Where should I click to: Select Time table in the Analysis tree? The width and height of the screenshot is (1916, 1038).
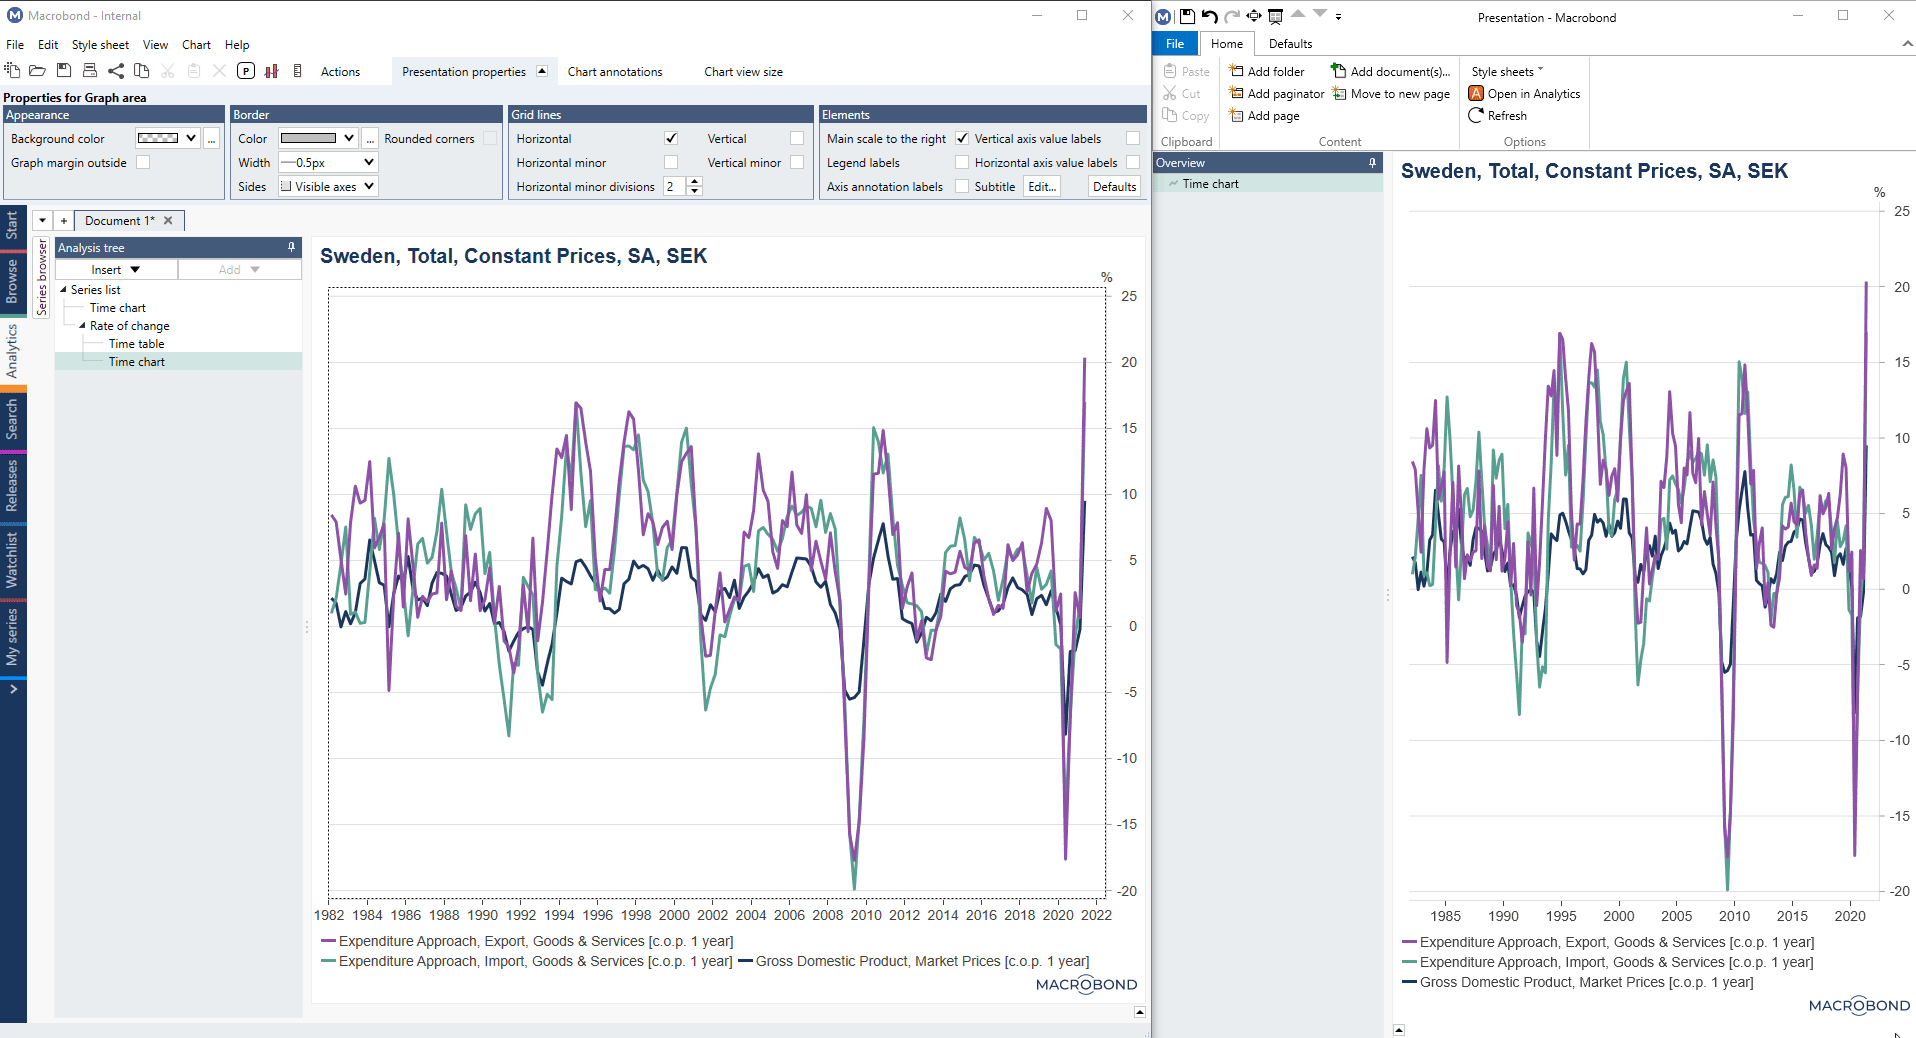click(x=137, y=343)
